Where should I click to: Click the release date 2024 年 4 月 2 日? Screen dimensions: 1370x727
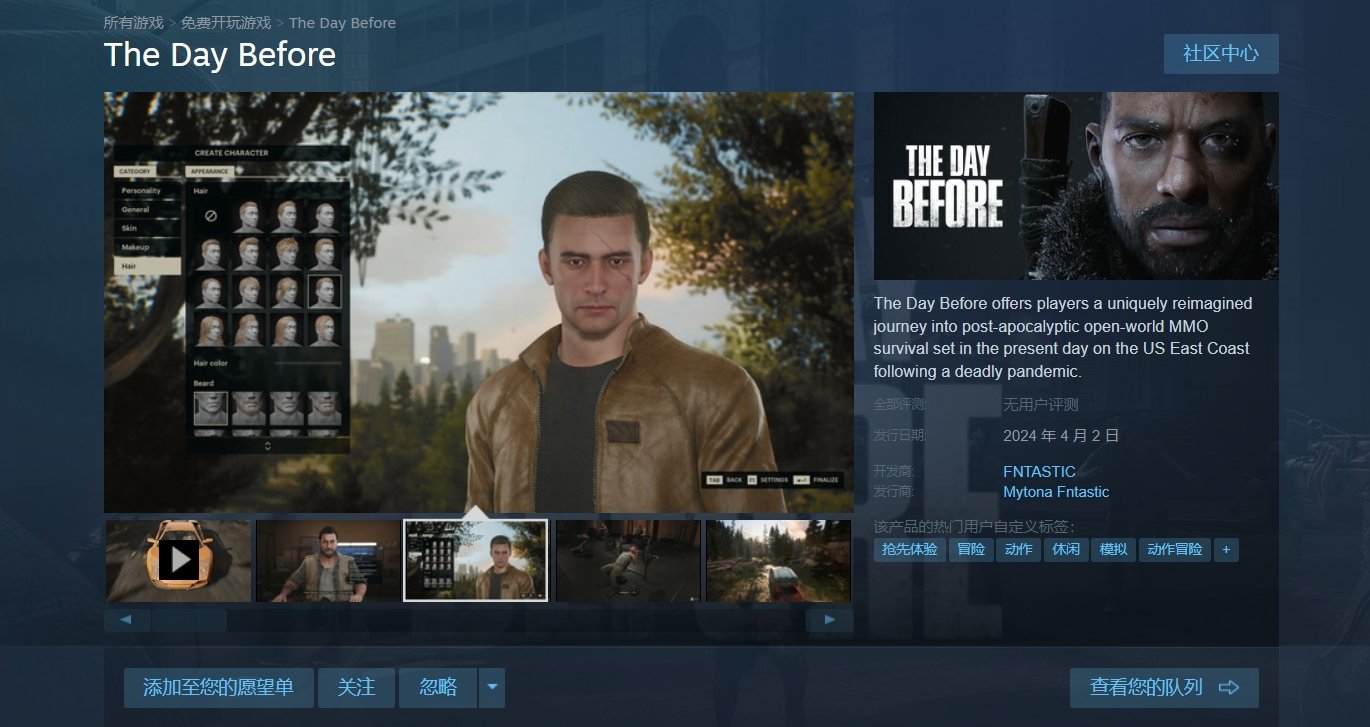pos(1061,436)
